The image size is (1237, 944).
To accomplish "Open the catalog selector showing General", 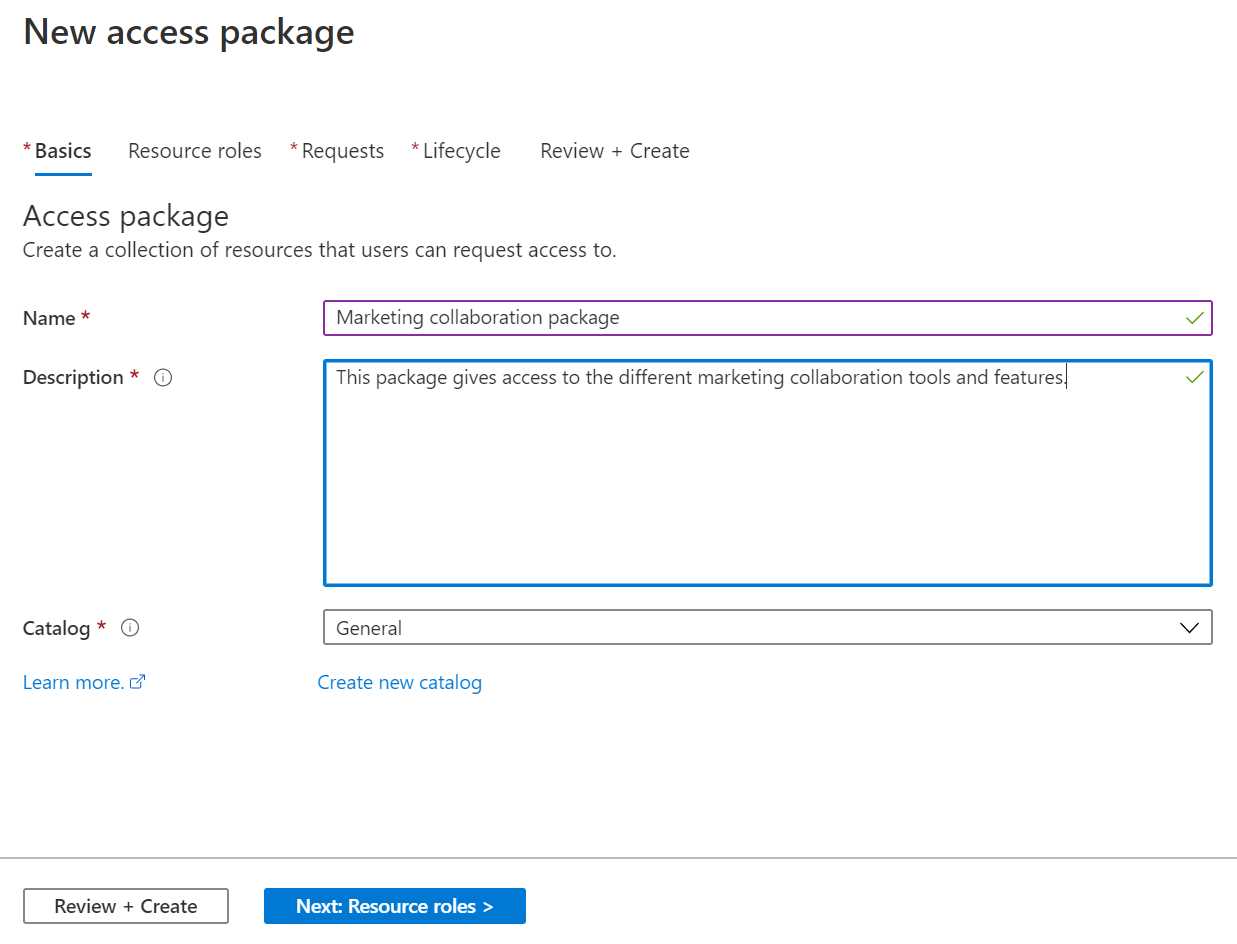I will click(768, 628).
